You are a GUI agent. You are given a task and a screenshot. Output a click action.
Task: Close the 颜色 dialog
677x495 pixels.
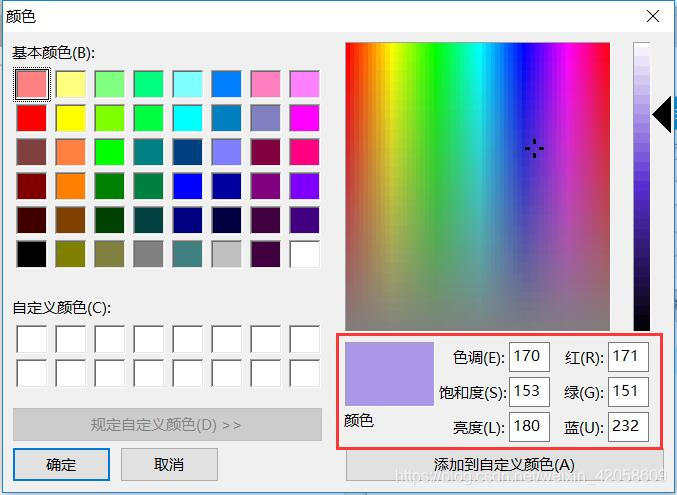(652, 16)
